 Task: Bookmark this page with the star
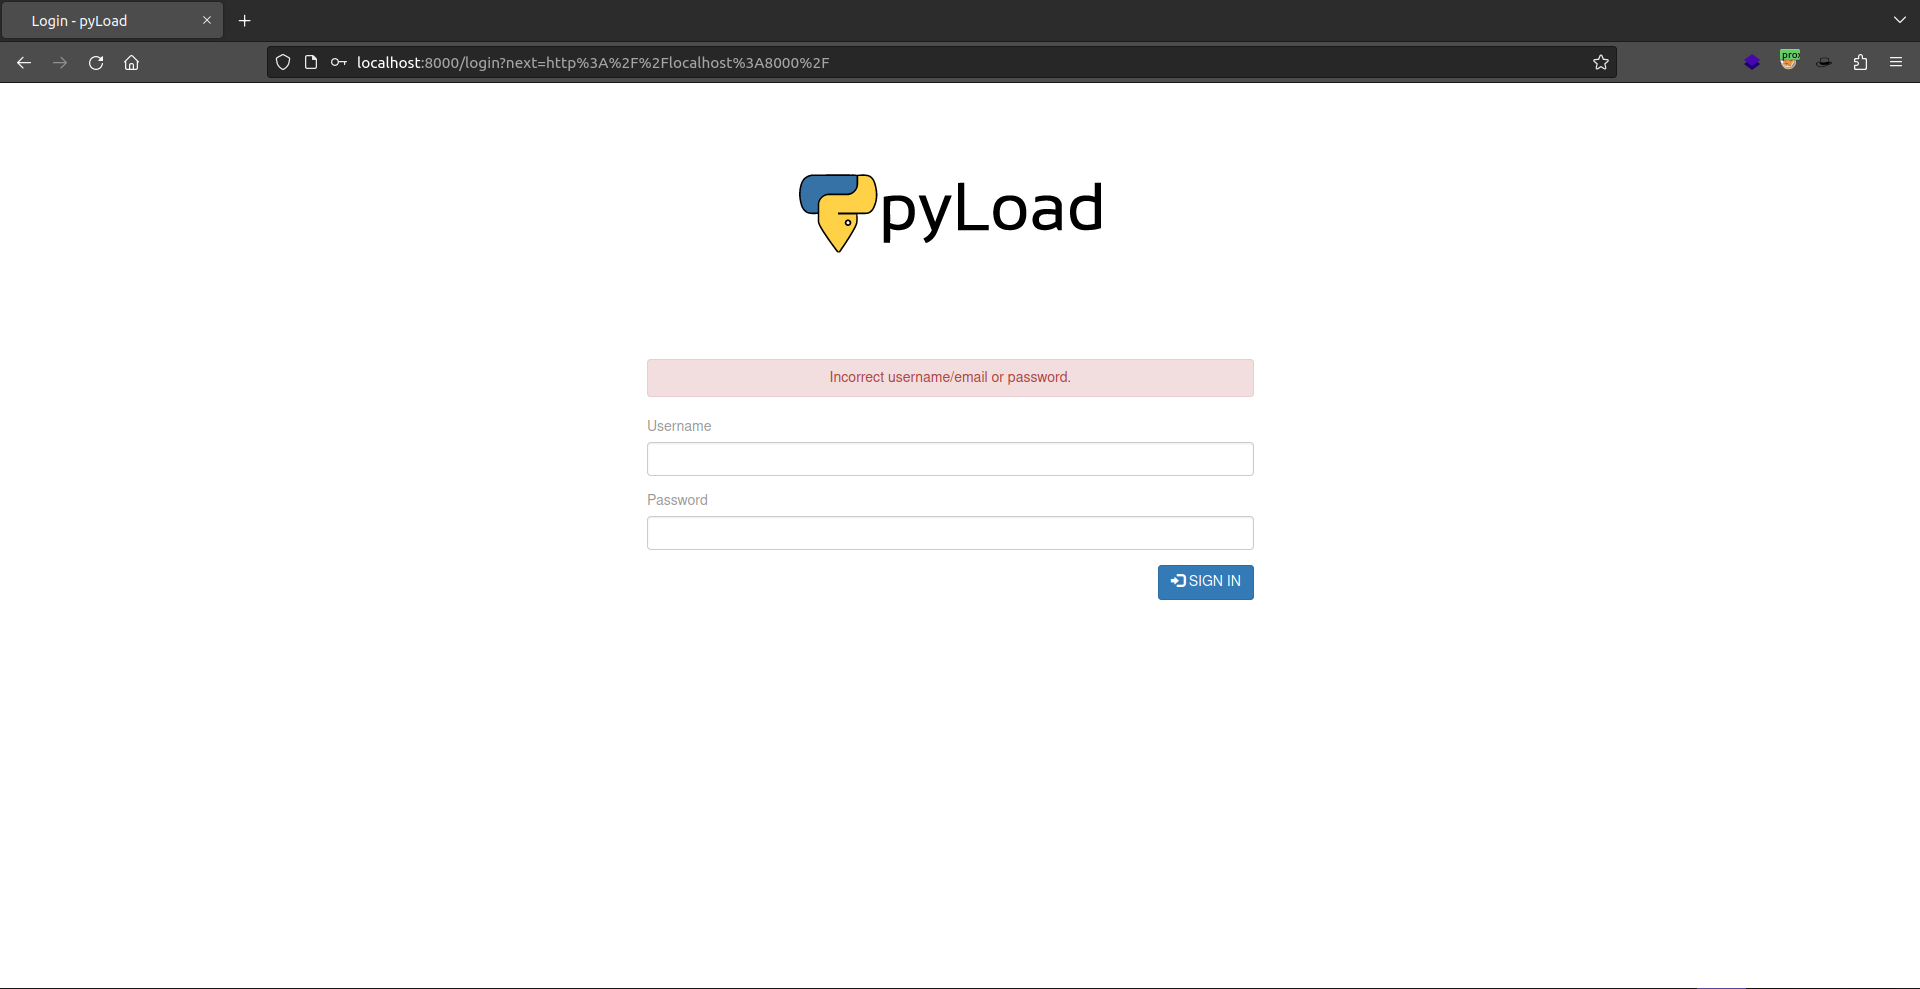tap(1601, 62)
